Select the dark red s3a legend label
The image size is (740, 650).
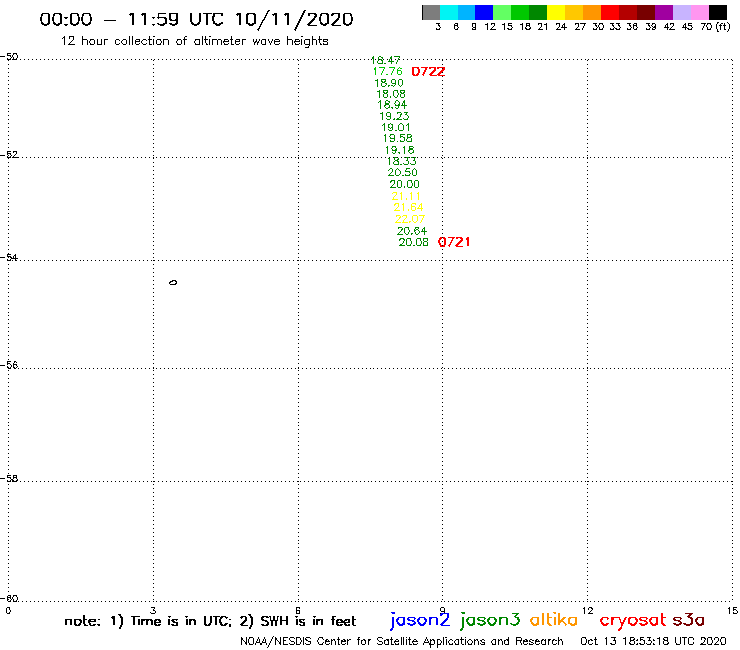click(x=689, y=620)
